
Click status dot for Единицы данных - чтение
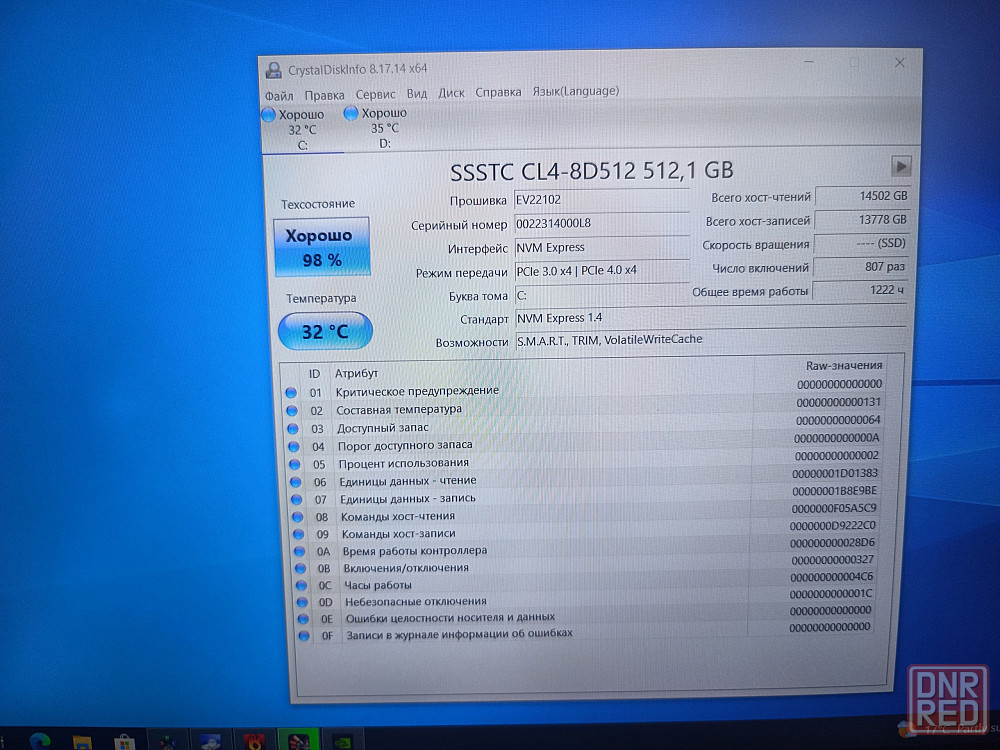coord(295,482)
